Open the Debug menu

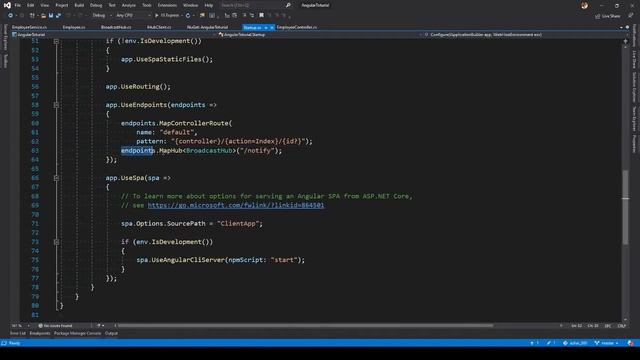(x=96, y=5)
